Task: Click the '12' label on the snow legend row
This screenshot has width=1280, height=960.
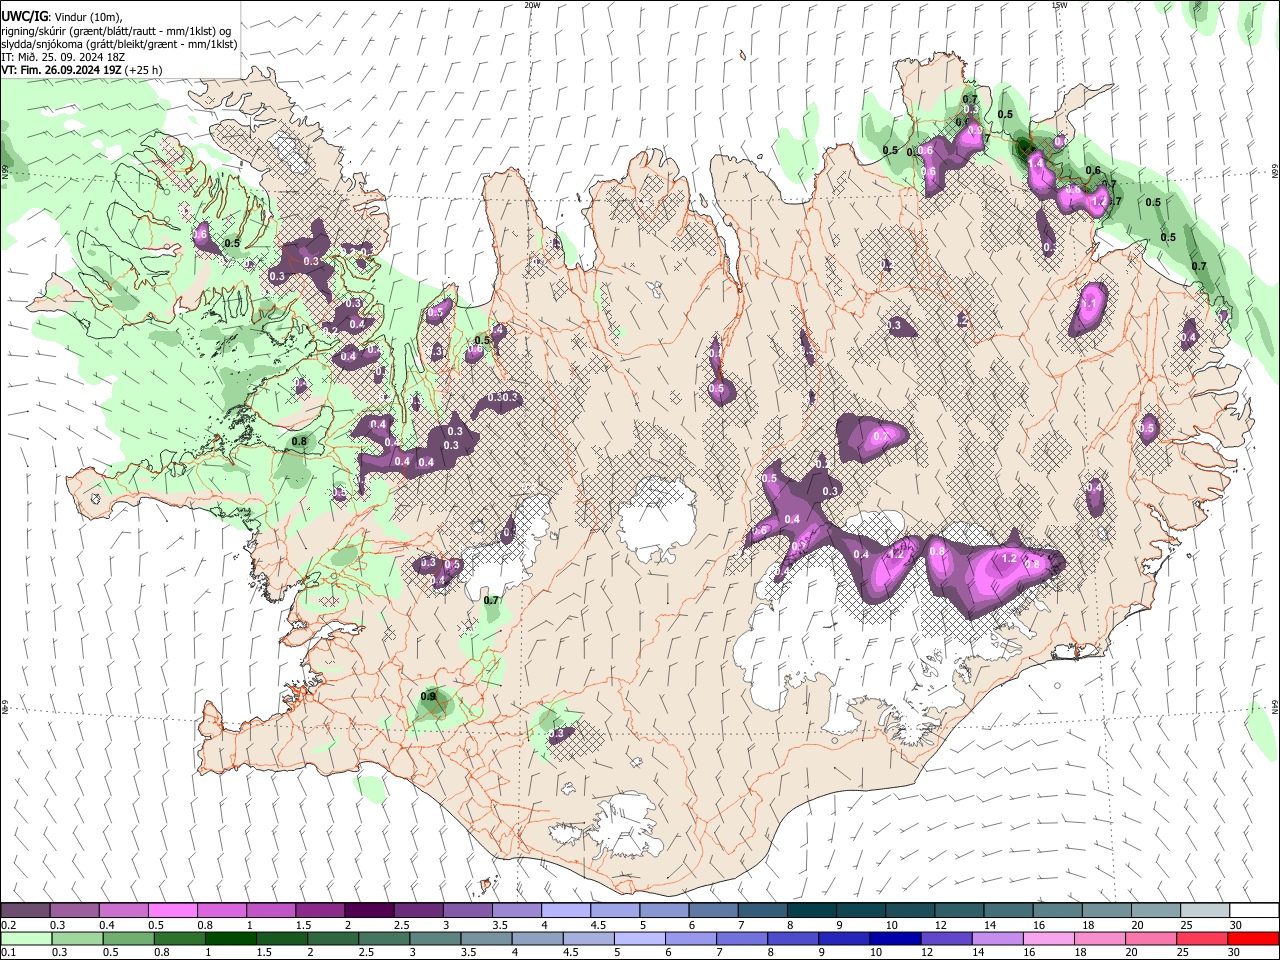Action: pyautogui.click(x=940, y=925)
